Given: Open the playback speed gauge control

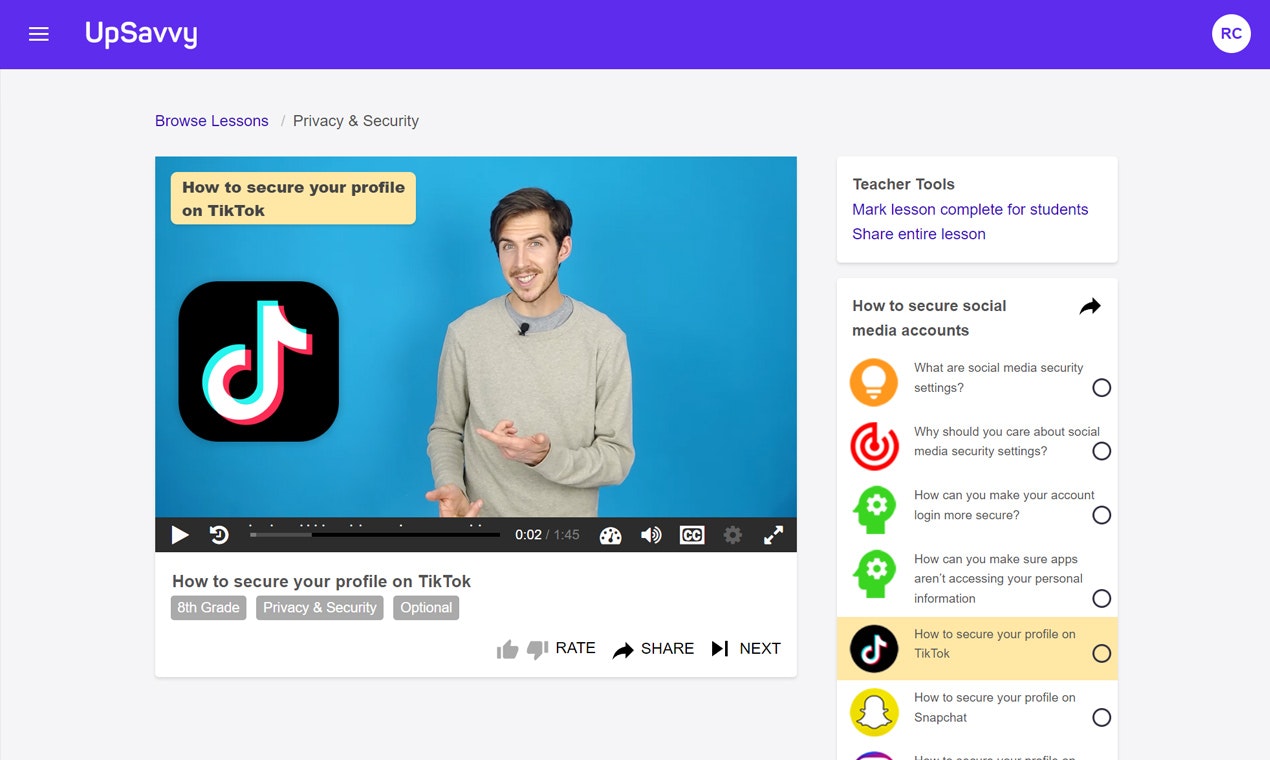Looking at the screenshot, I should click(611, 535).
